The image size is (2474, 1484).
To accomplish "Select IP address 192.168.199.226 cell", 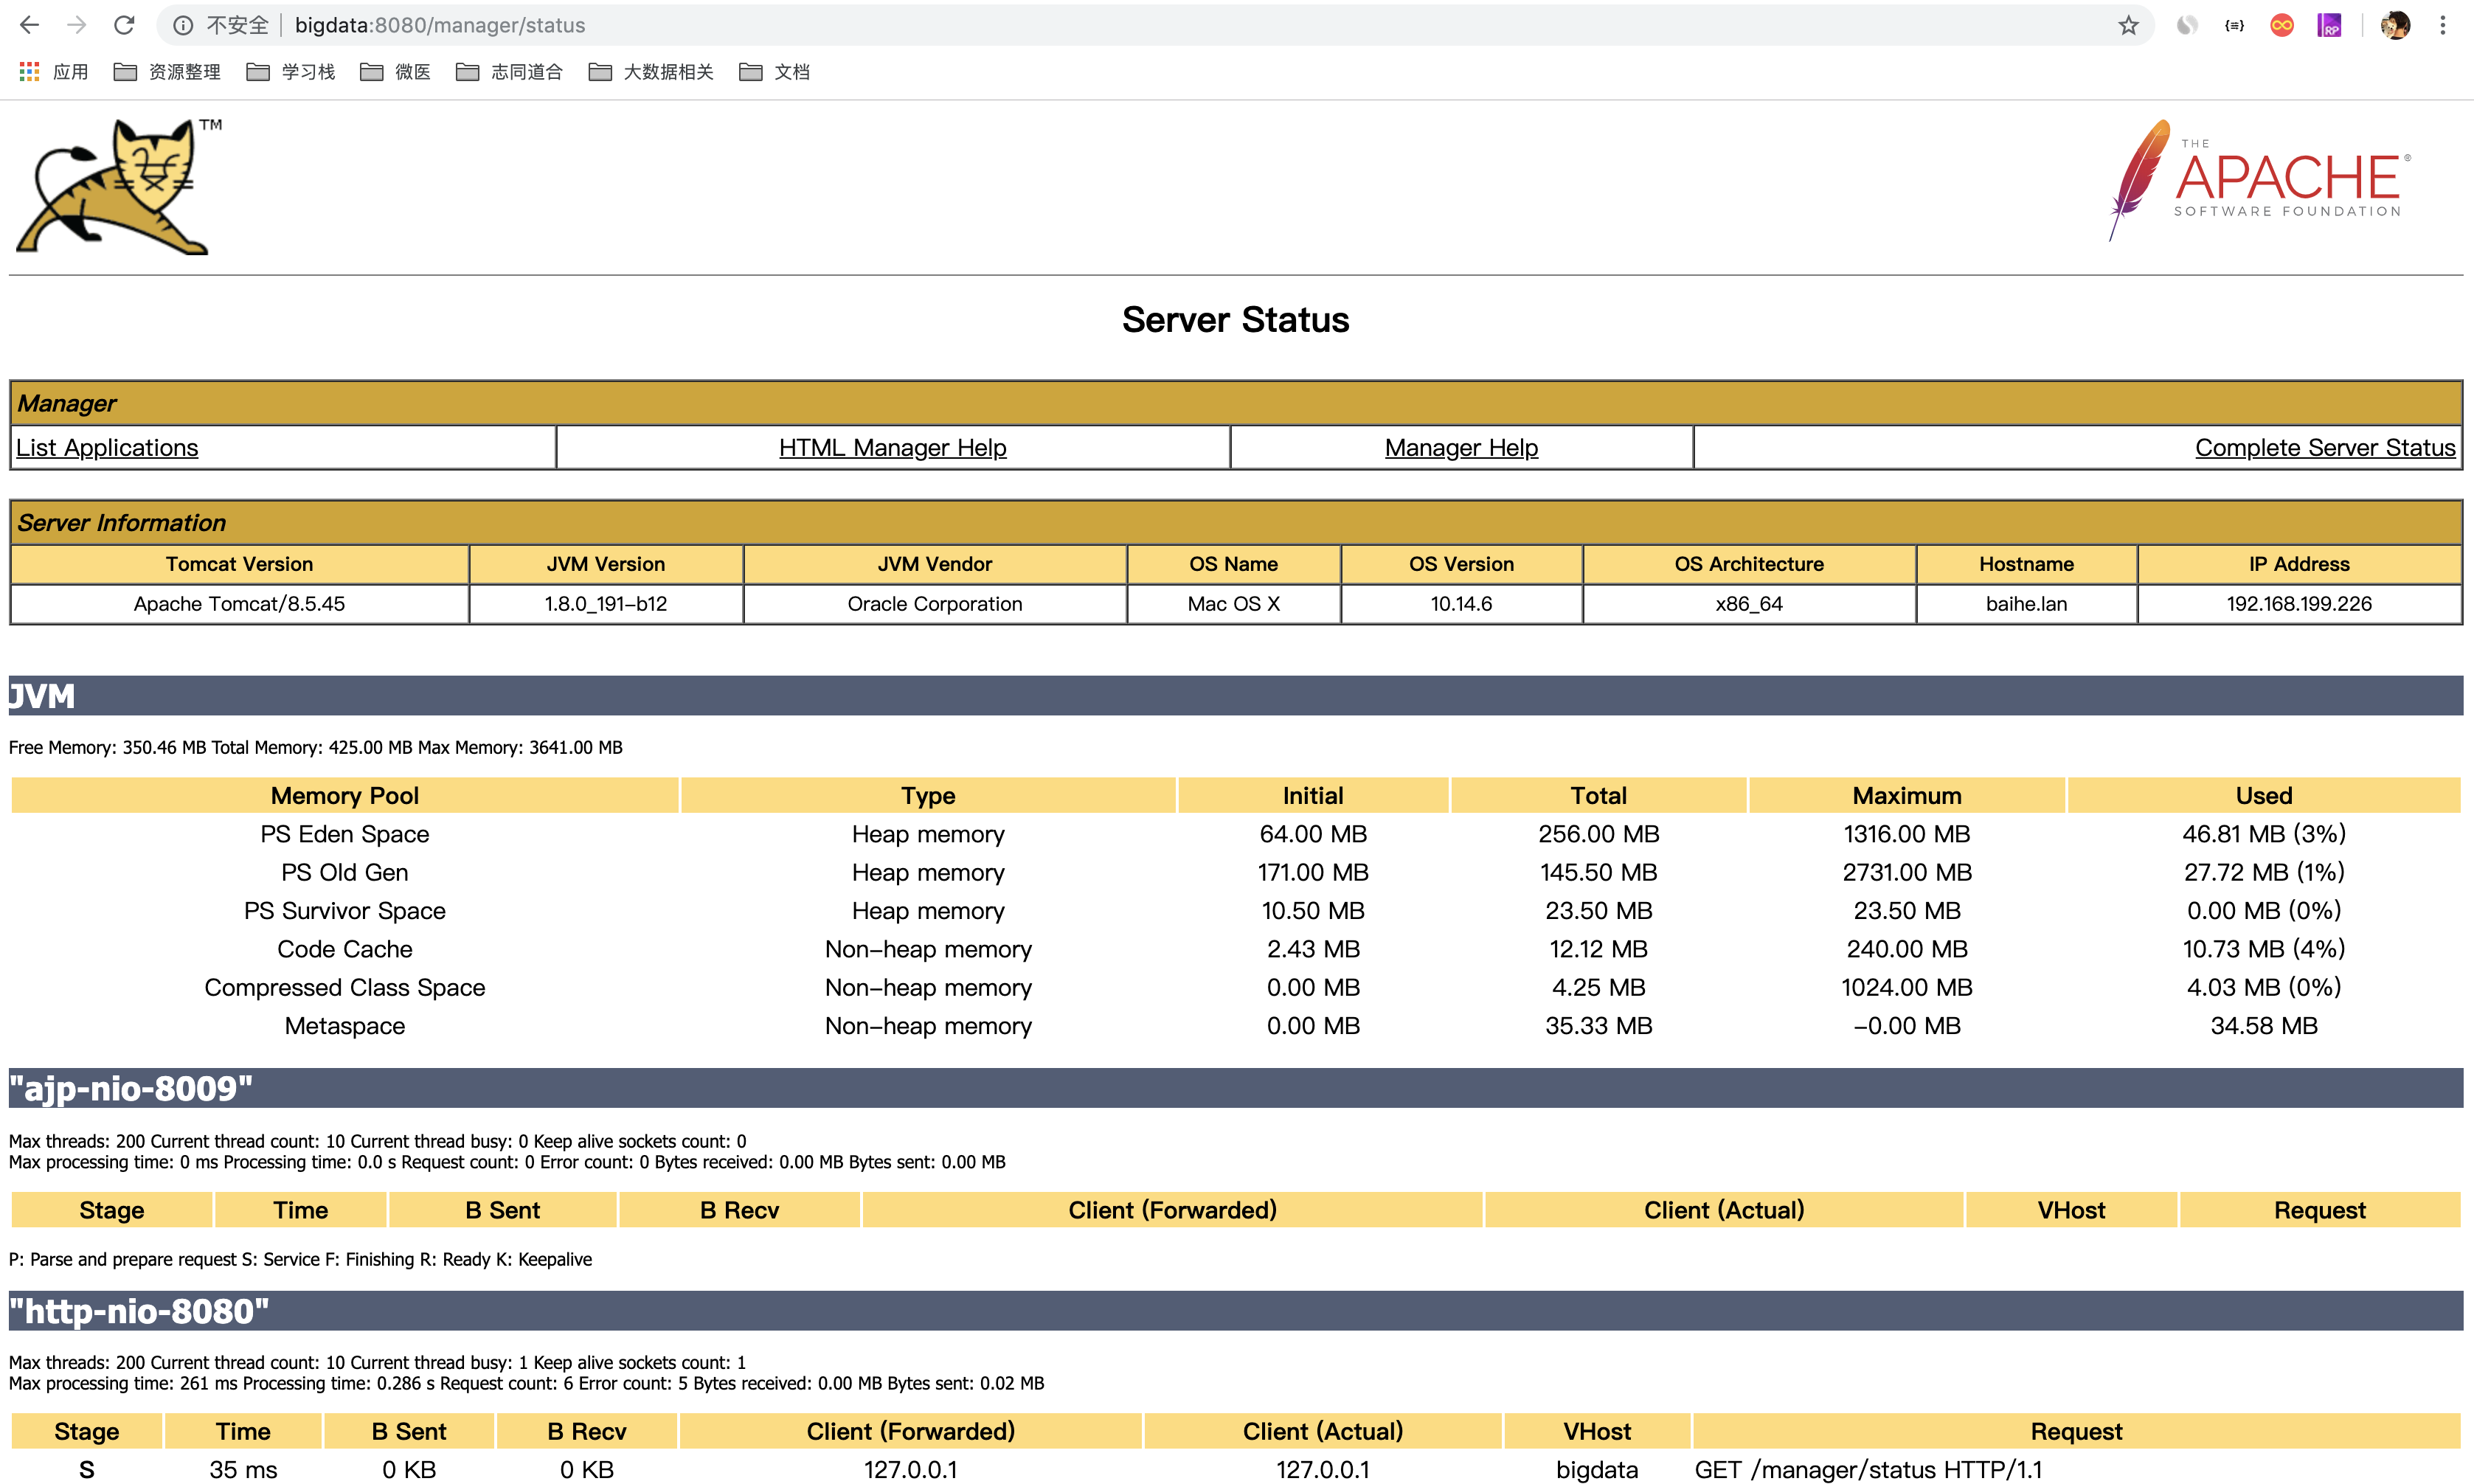I will tap(2299, 604).
